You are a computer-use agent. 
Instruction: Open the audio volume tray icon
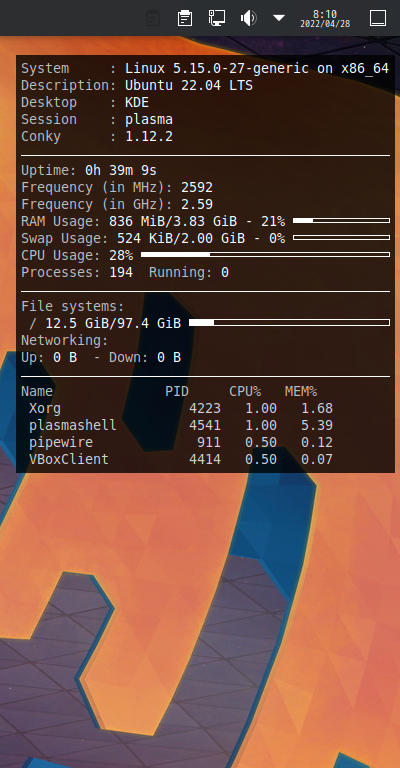coord(248,18)
